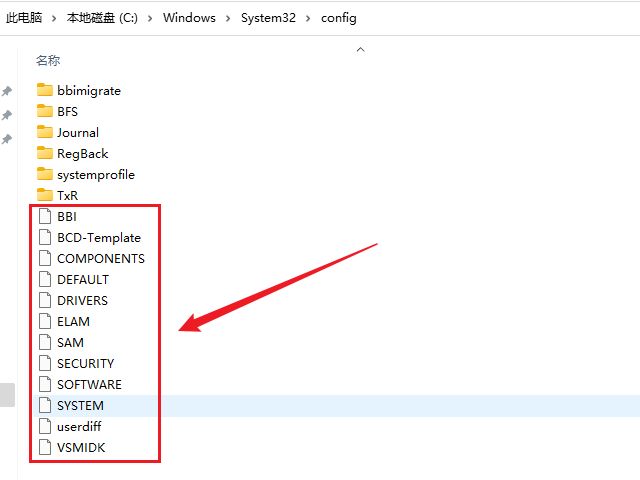The width and height of the screenshot is (640, 480).
Task: Click the SAM file icon
Action: pyautogui.click(x=44, y=342)
